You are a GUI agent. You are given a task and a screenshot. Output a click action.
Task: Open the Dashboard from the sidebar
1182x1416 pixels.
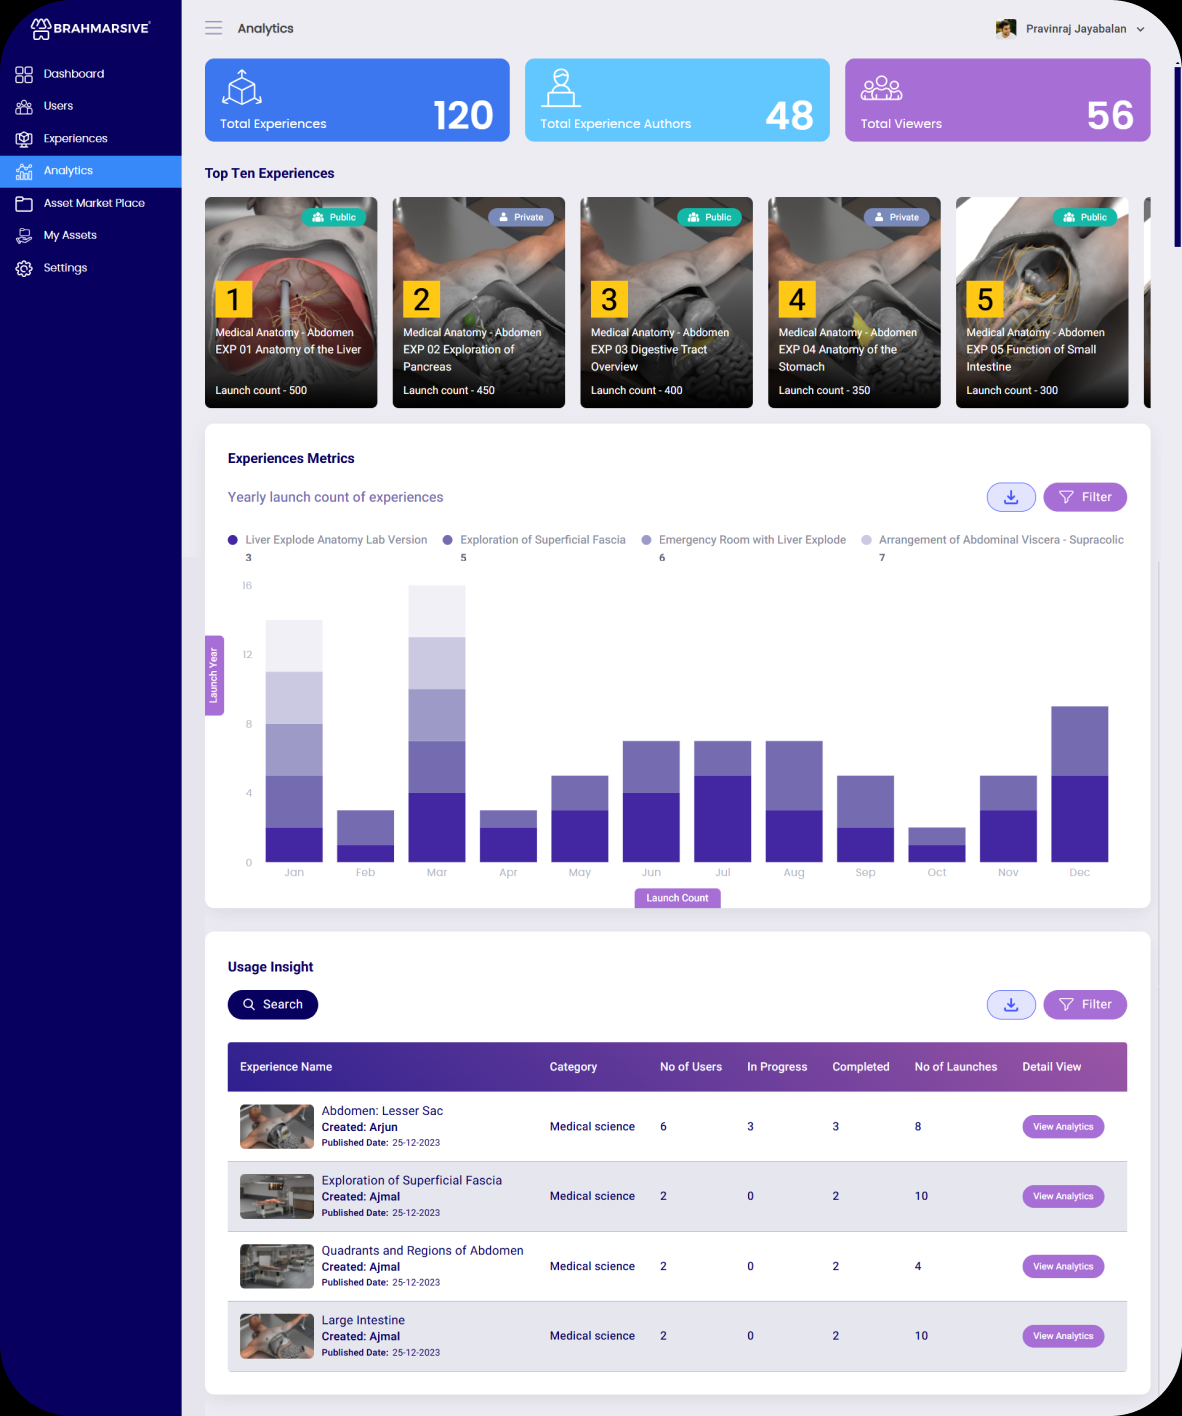tap(23, 74)
